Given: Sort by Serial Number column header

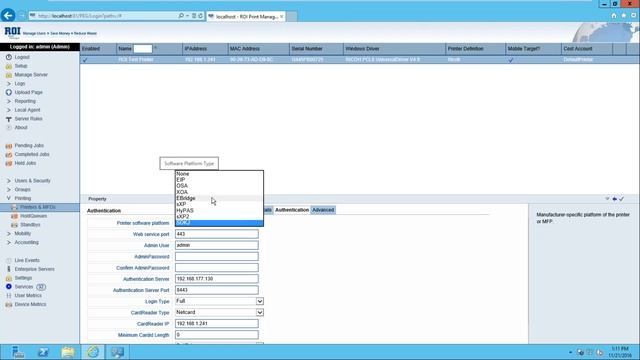Looking at the screenshot, I should pos(307,49).
